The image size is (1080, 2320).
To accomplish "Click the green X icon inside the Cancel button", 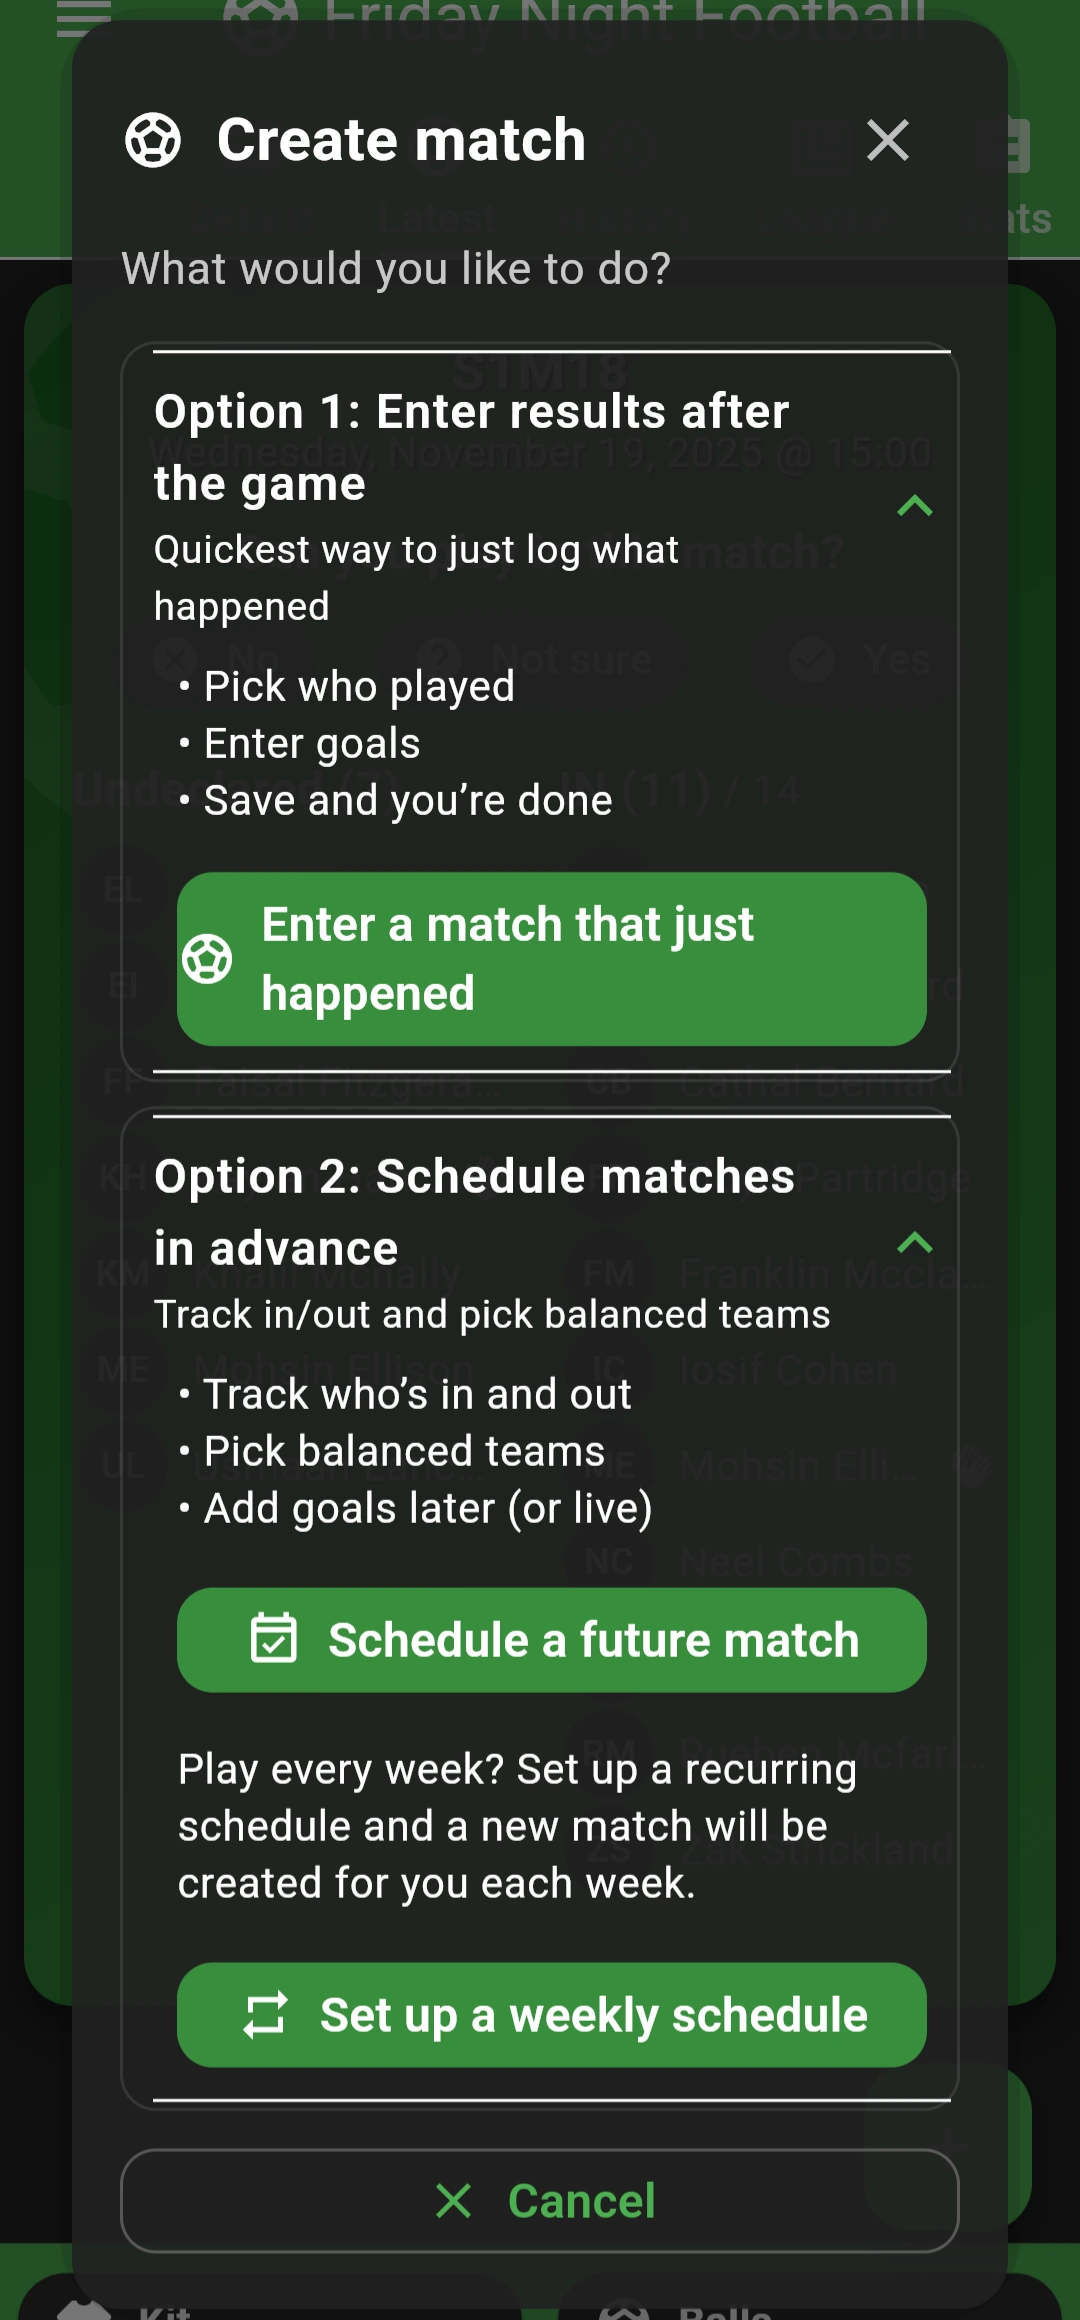I will tap(452, 2200).
